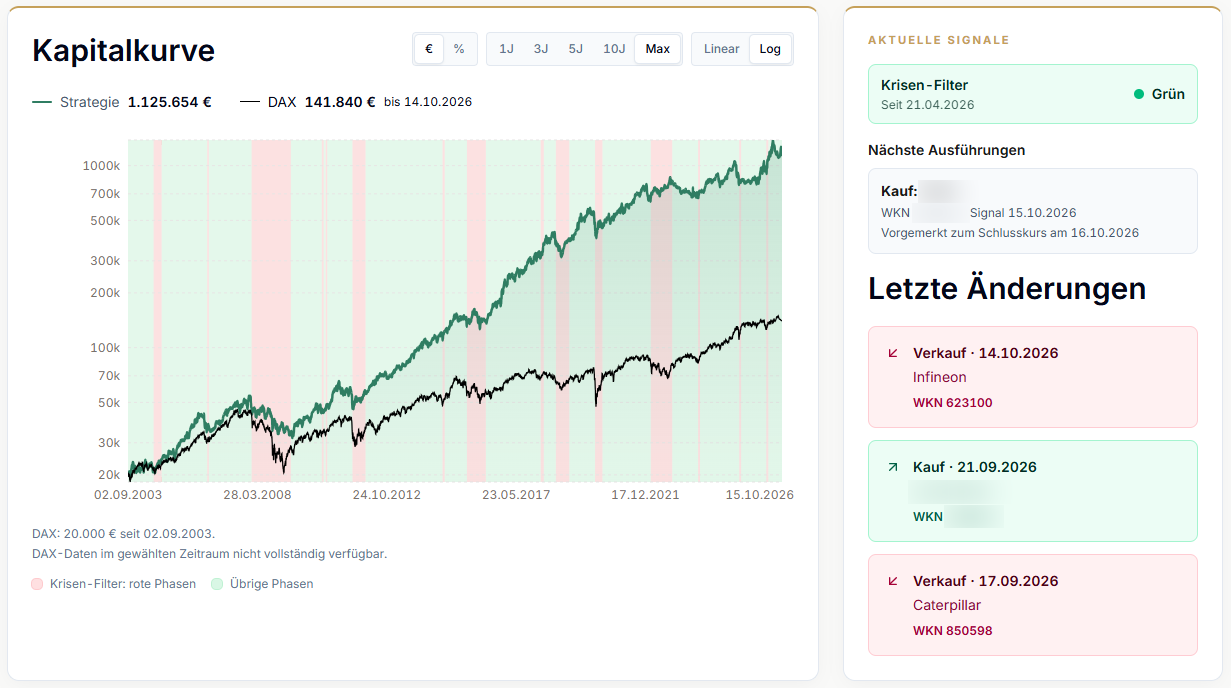Click the Kapitalkurve heading

click(123, 50)
